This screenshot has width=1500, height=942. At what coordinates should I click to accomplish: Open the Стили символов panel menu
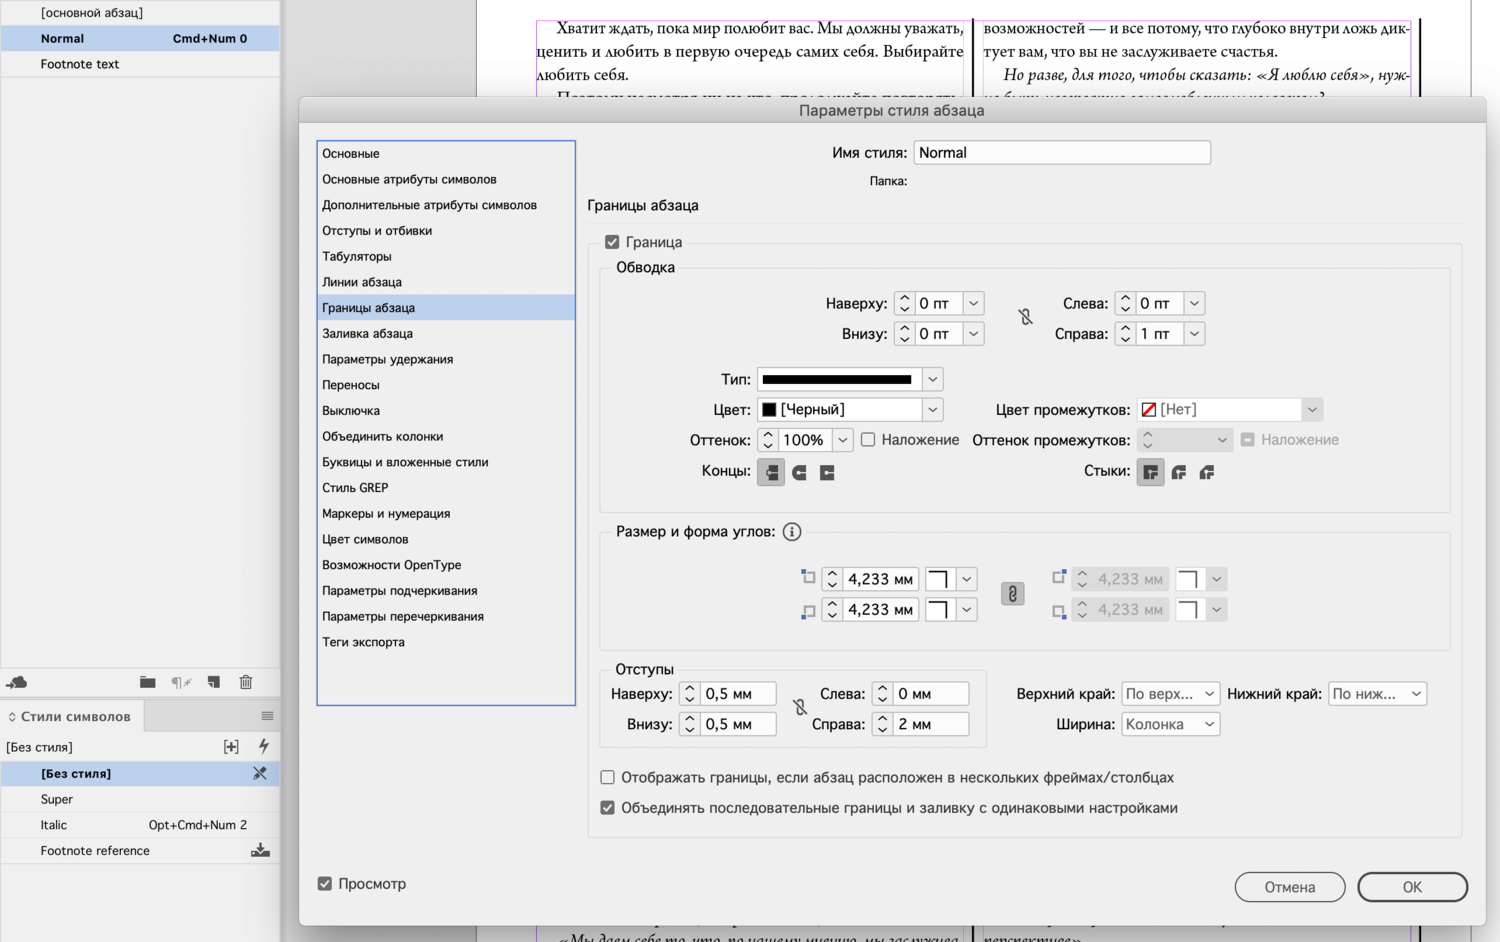[266, 715]
